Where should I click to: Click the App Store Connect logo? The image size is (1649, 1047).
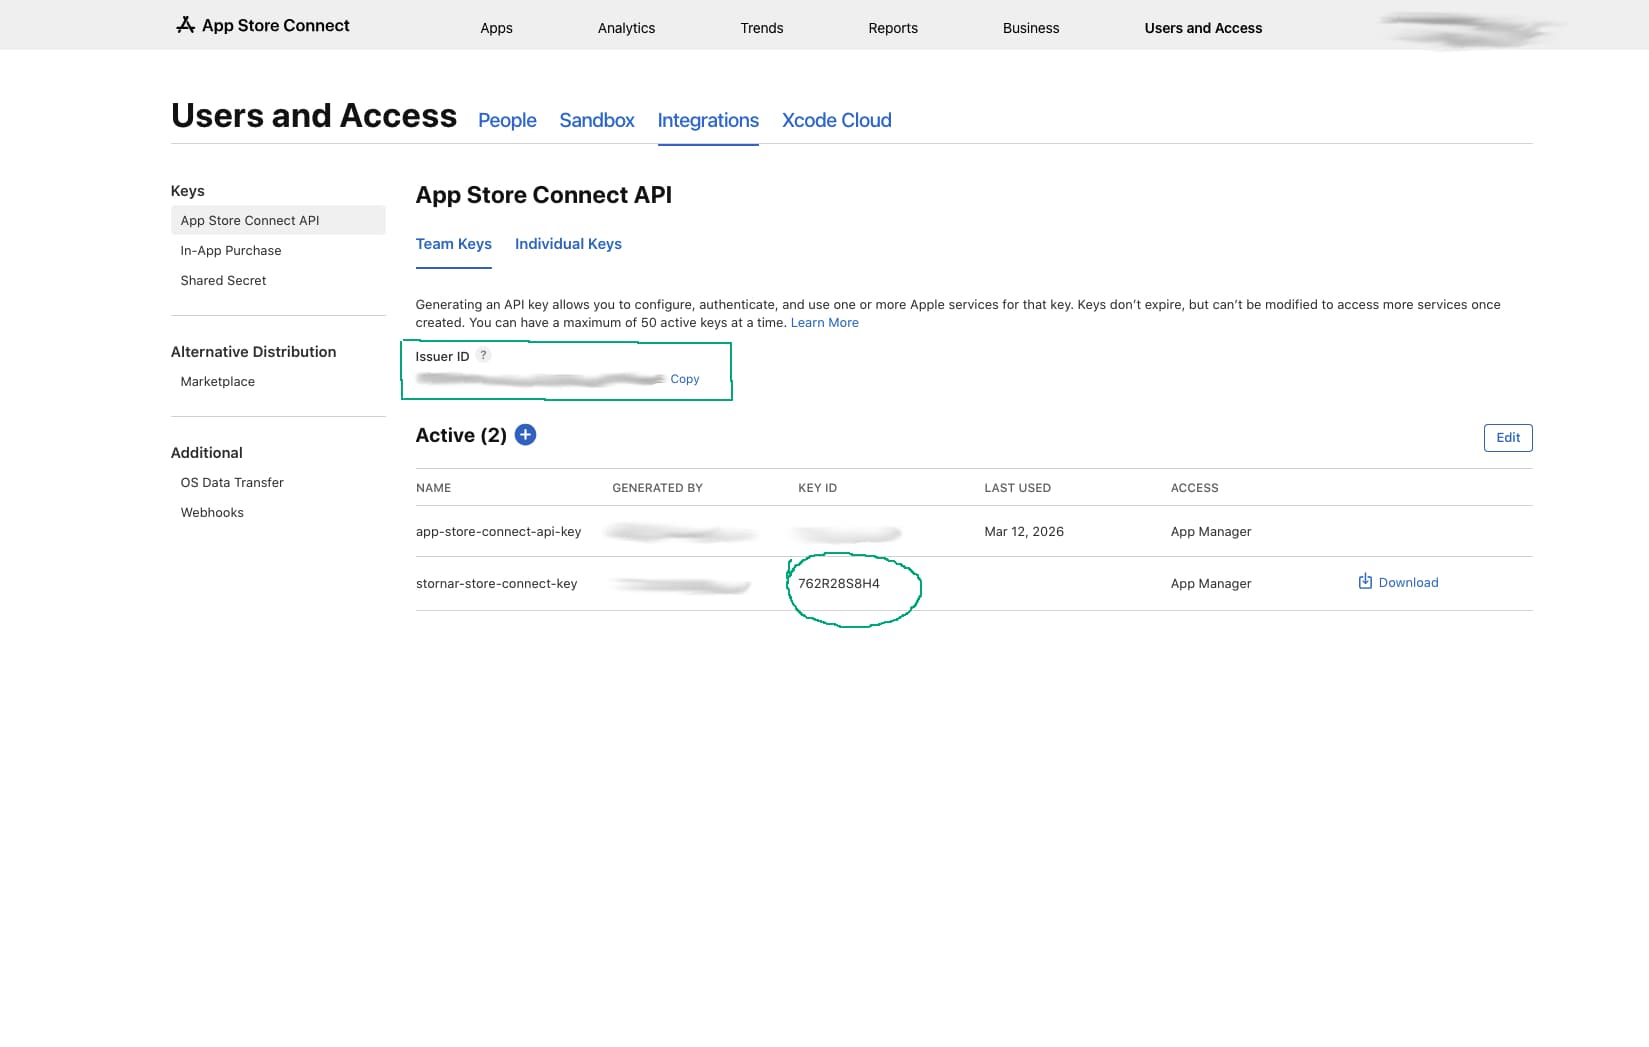click(262, 25)
